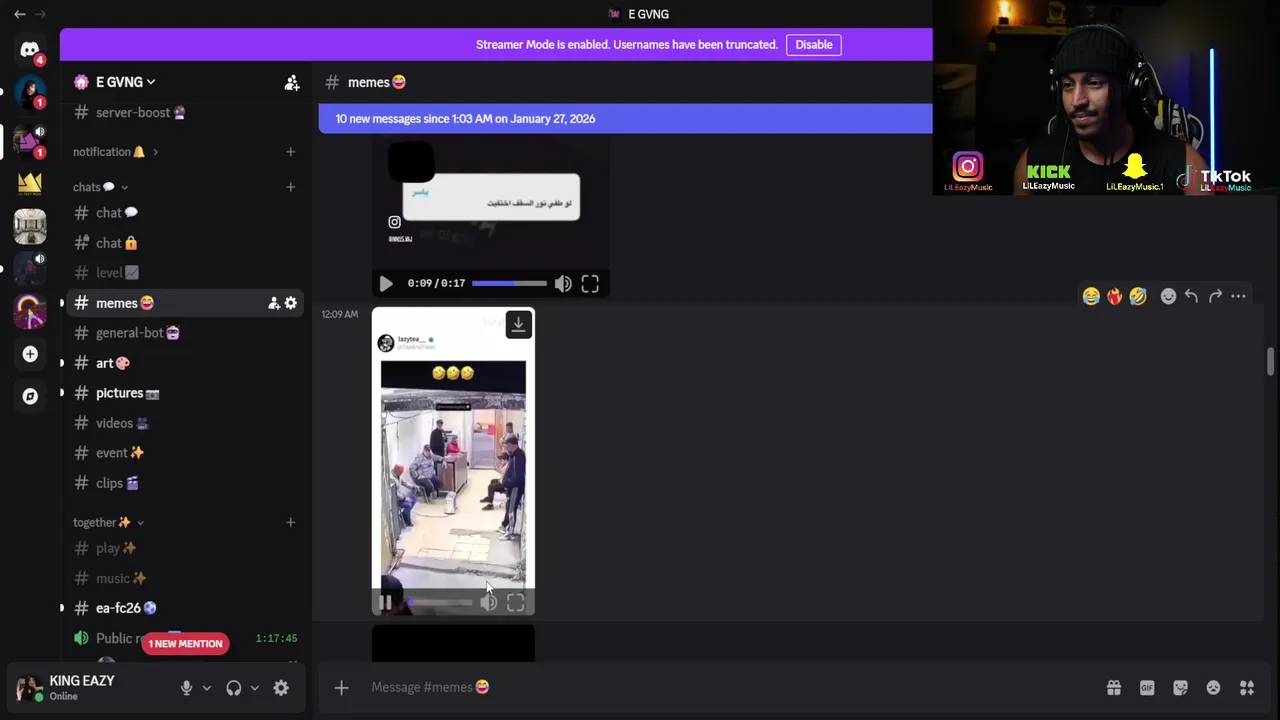Viewport: 1280px width, 720px height.
Task: Open the emoji picker in message bar
Action: pos(1213,687)
